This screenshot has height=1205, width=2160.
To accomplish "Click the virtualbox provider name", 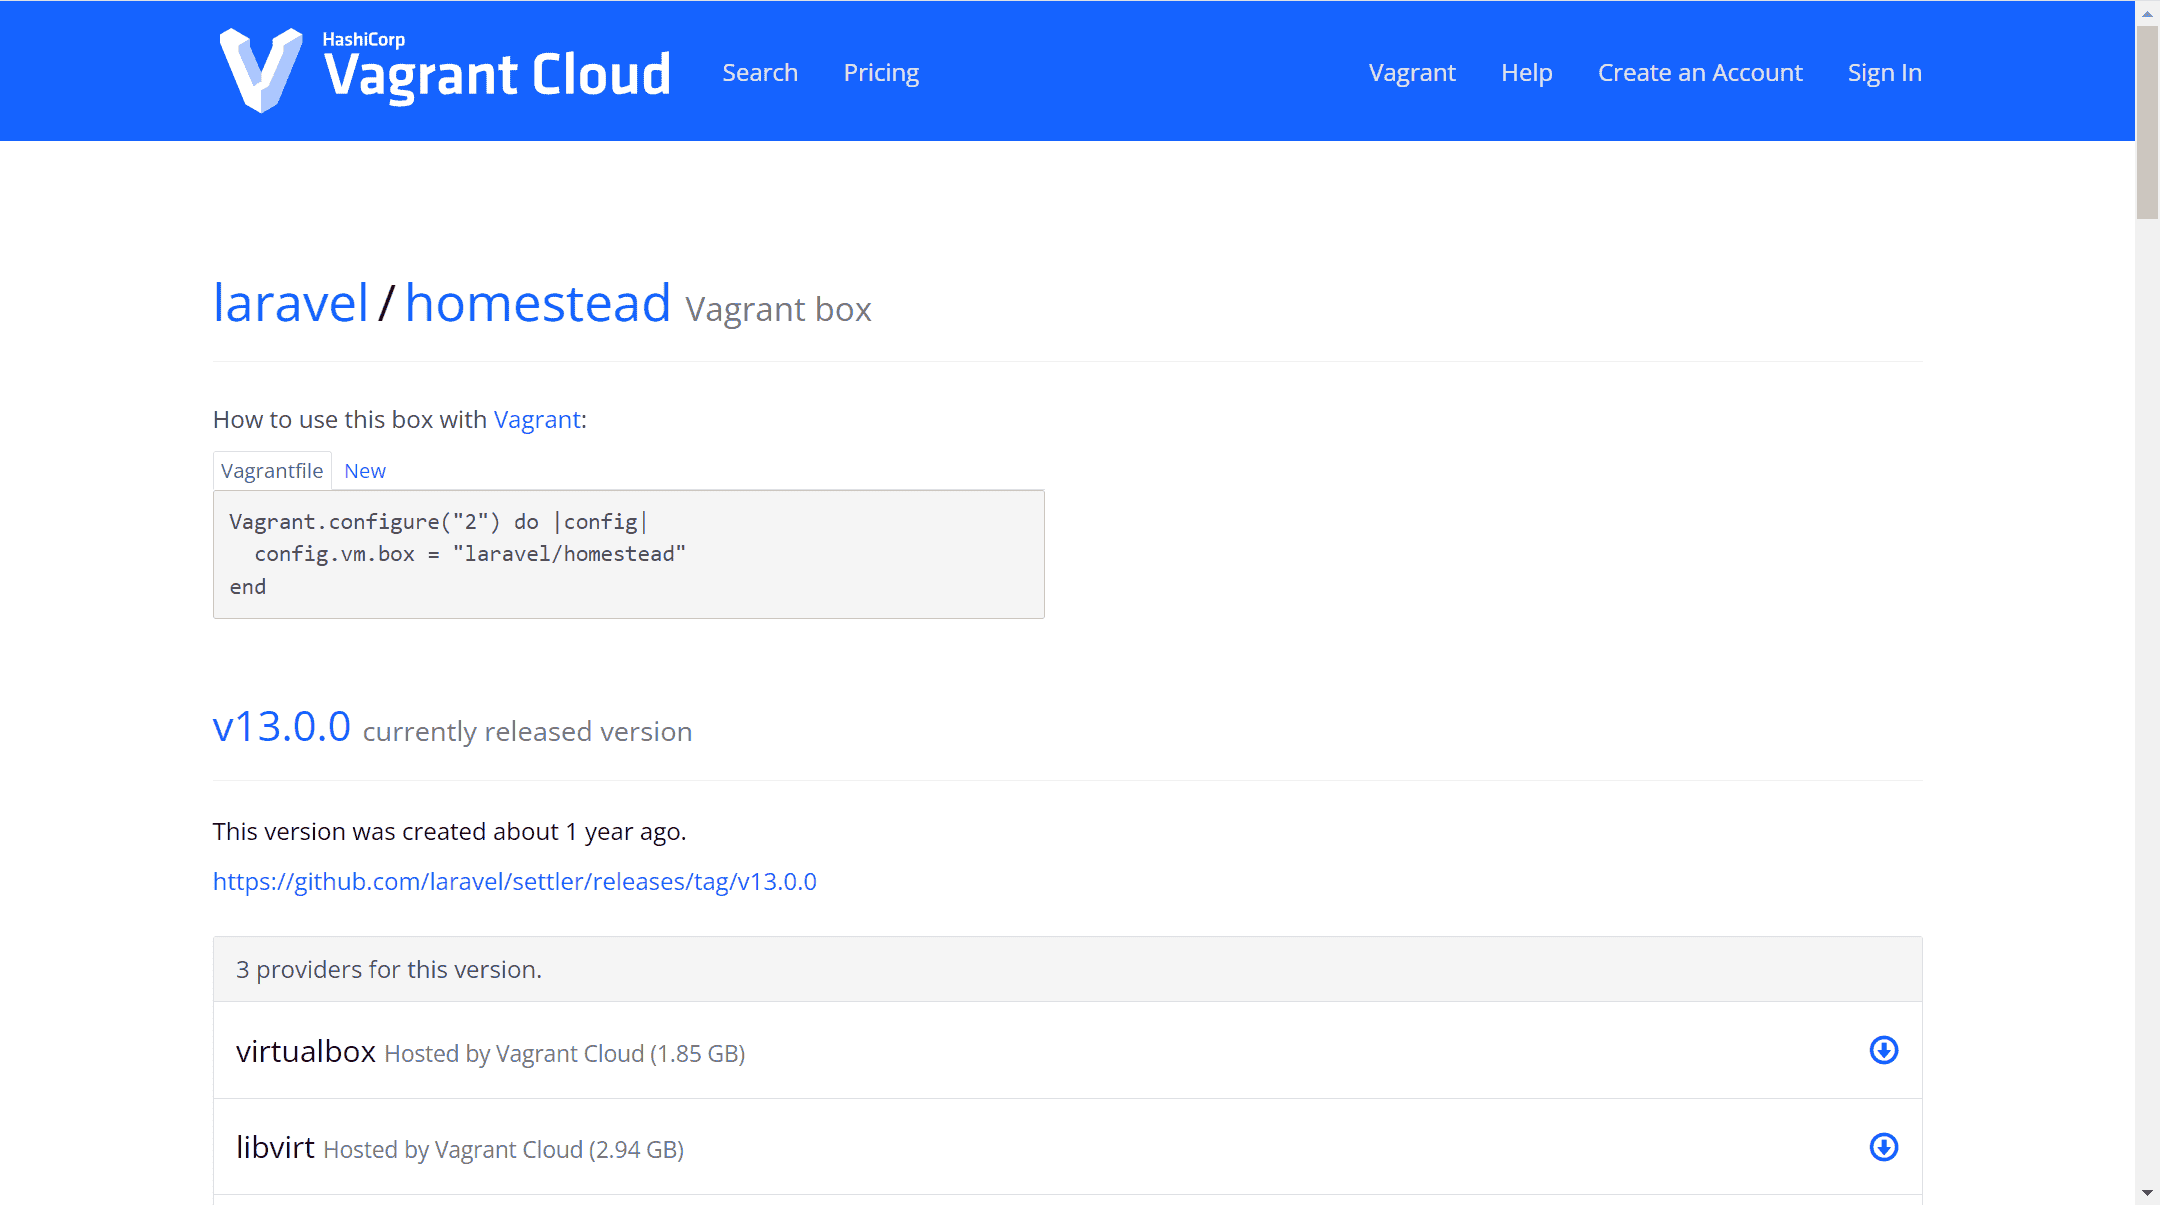I will [x=306, y=1052].
